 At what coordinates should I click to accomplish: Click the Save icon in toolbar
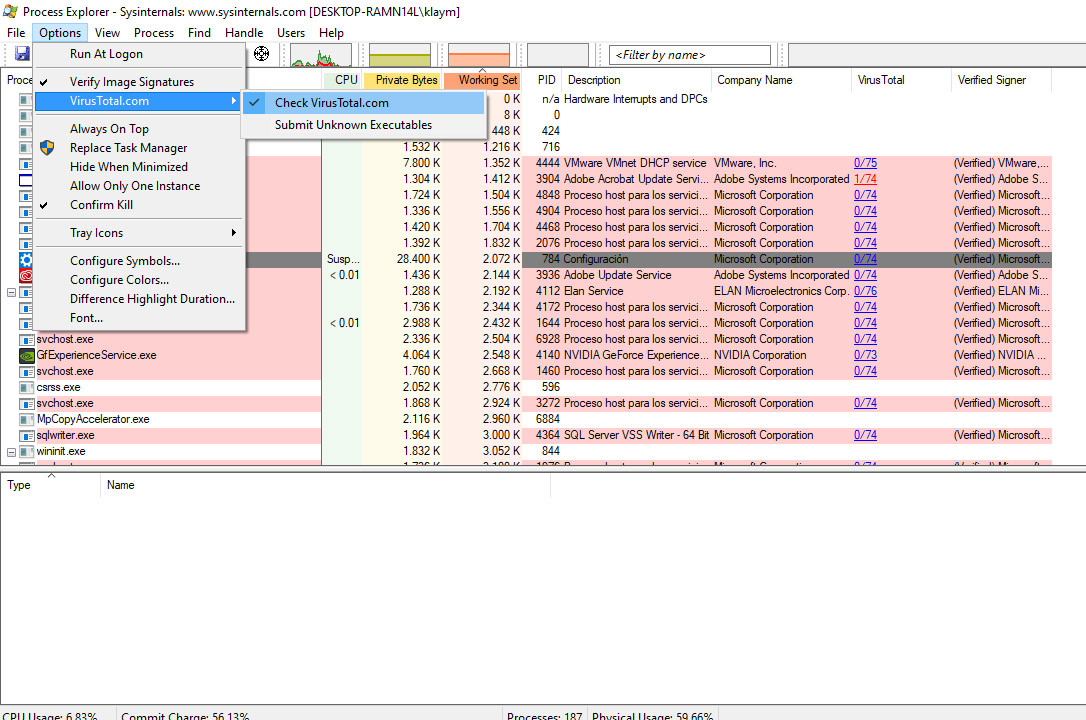tap(21, 54)
